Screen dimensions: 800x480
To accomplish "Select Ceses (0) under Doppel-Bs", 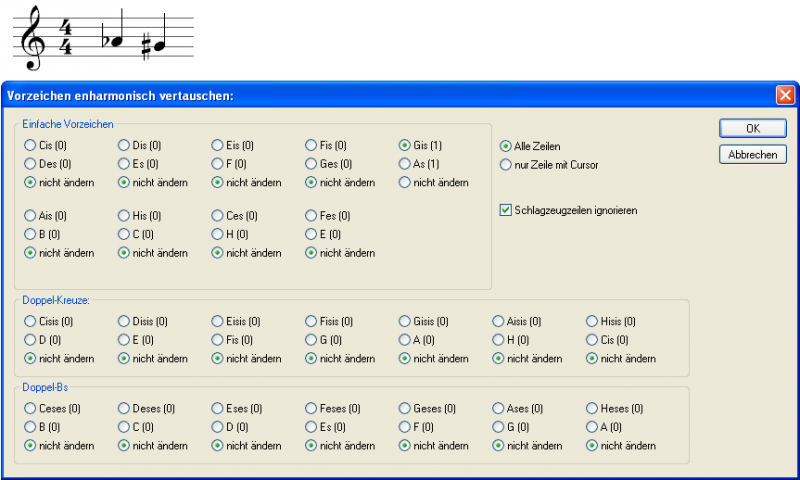I will coord(30,408).
